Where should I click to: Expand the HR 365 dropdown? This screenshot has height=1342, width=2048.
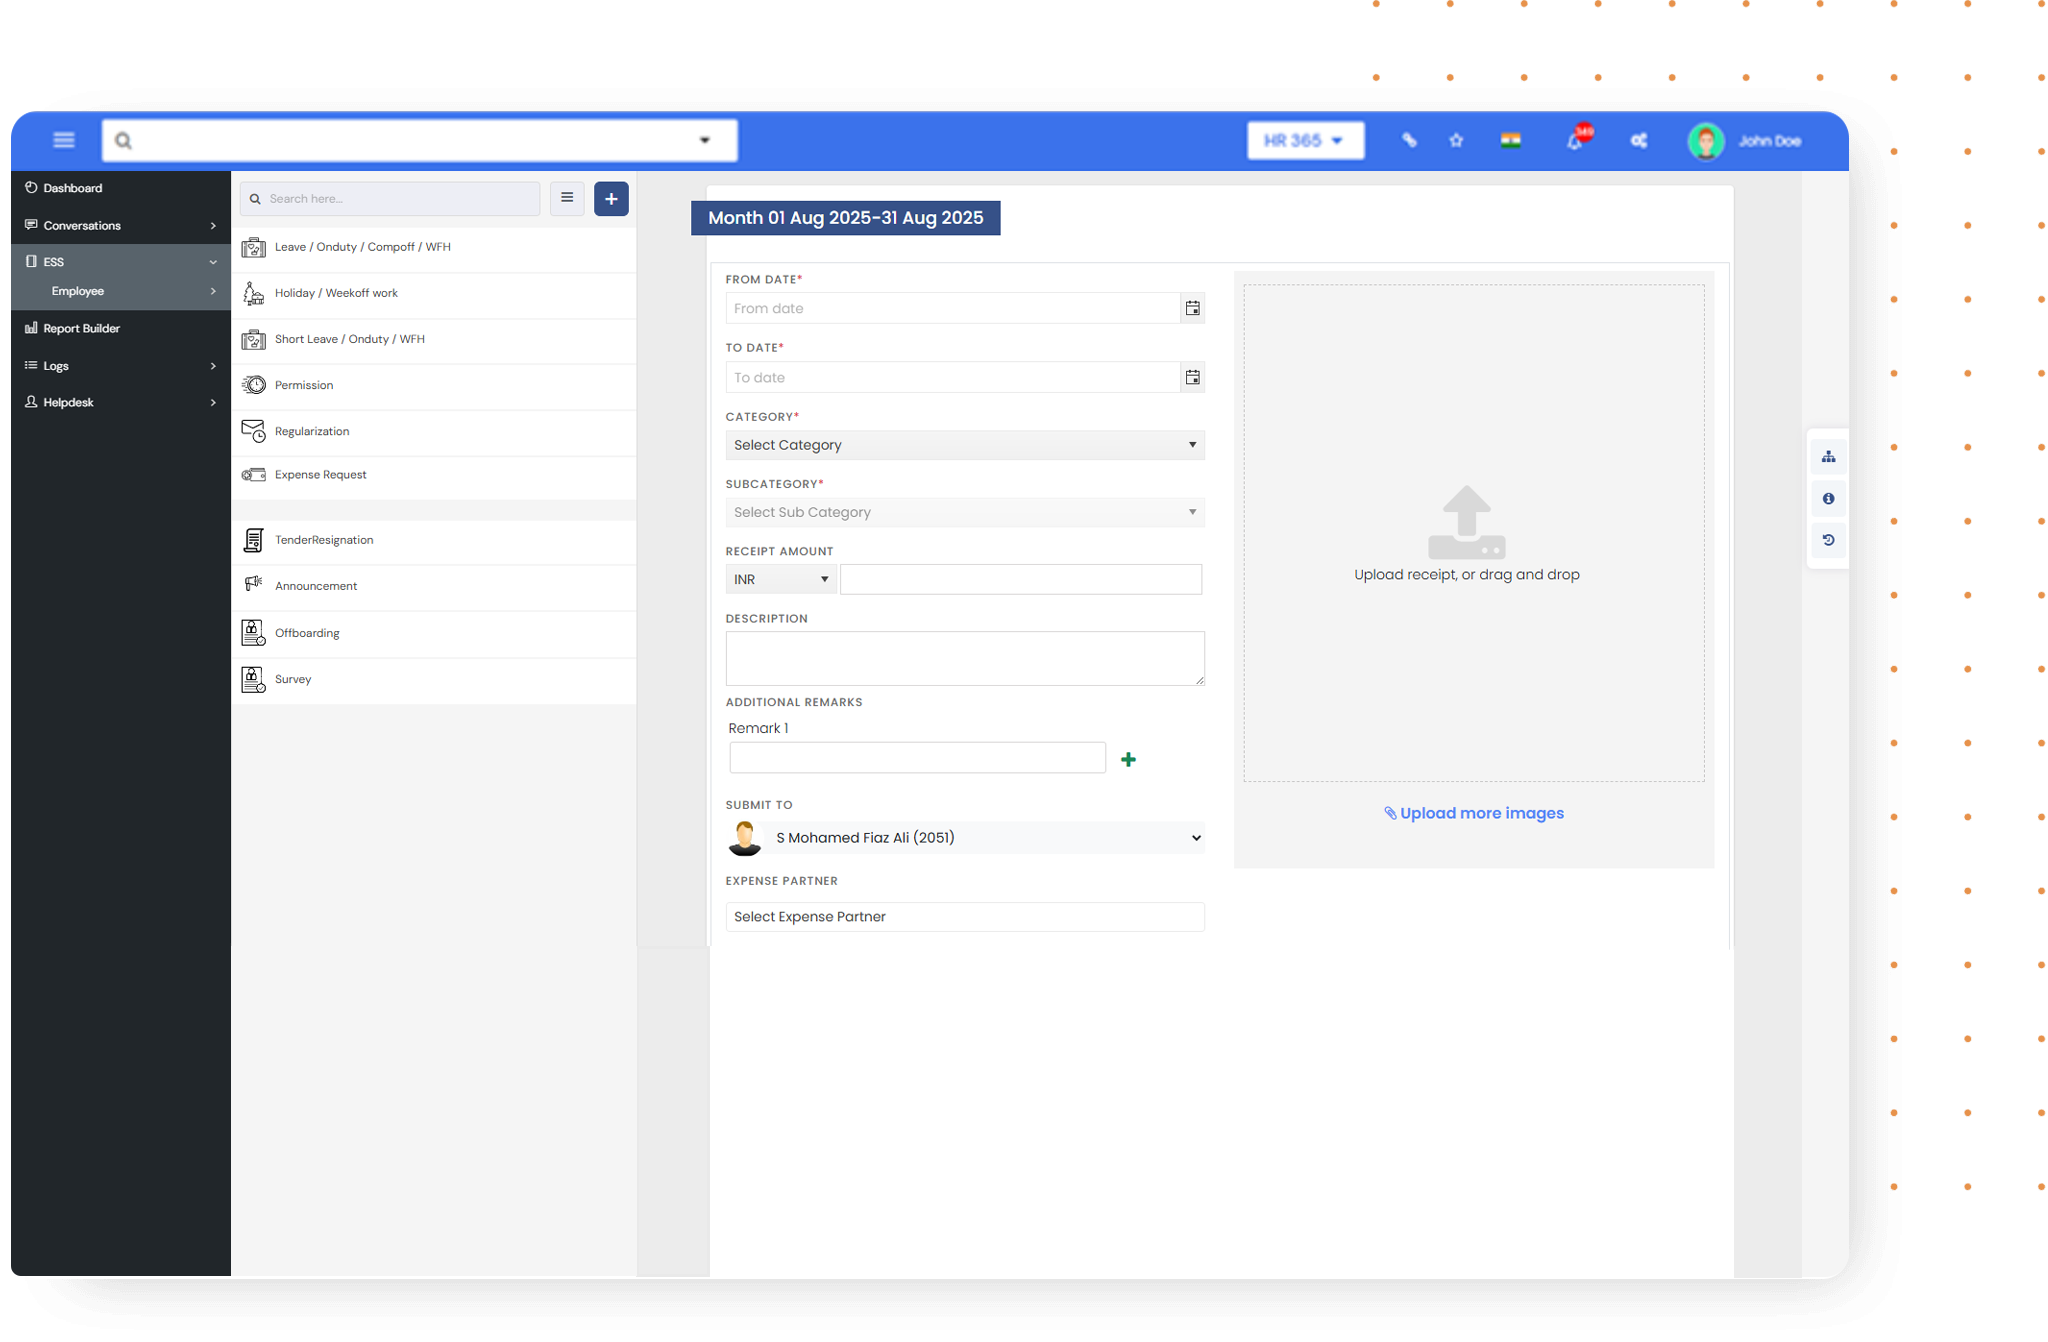coord(1305,140)
